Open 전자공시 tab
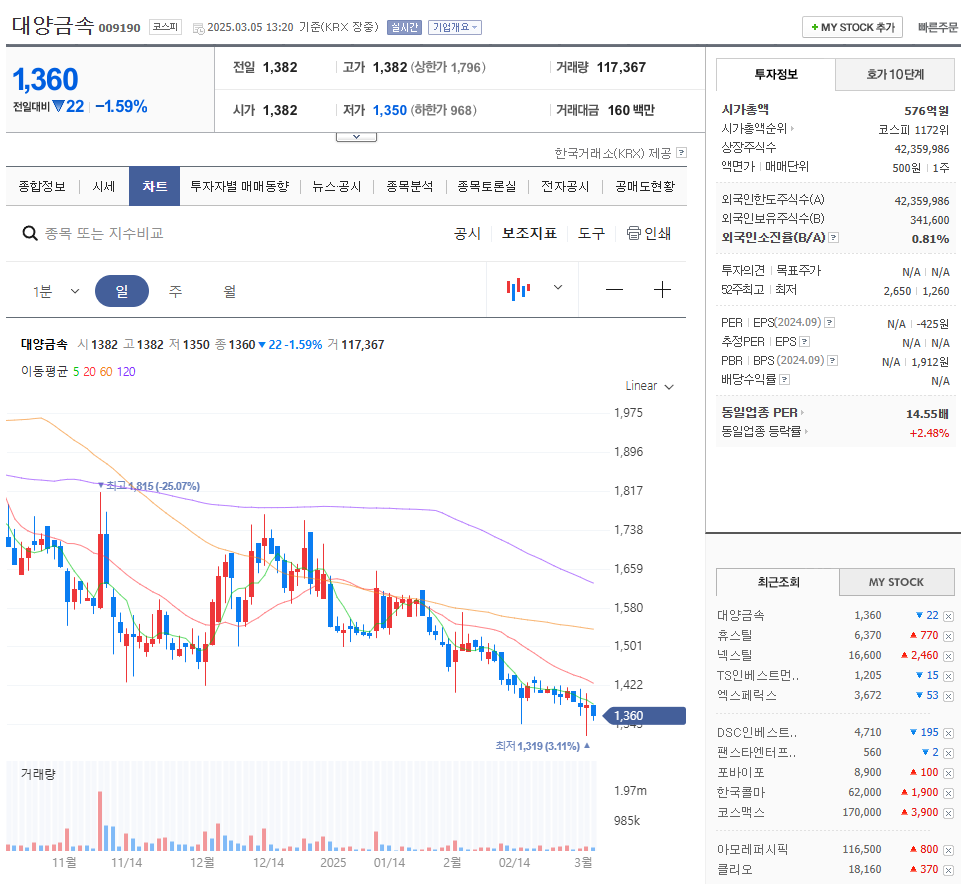This screenshot has height=884, width=961. (x=564, y=186)
